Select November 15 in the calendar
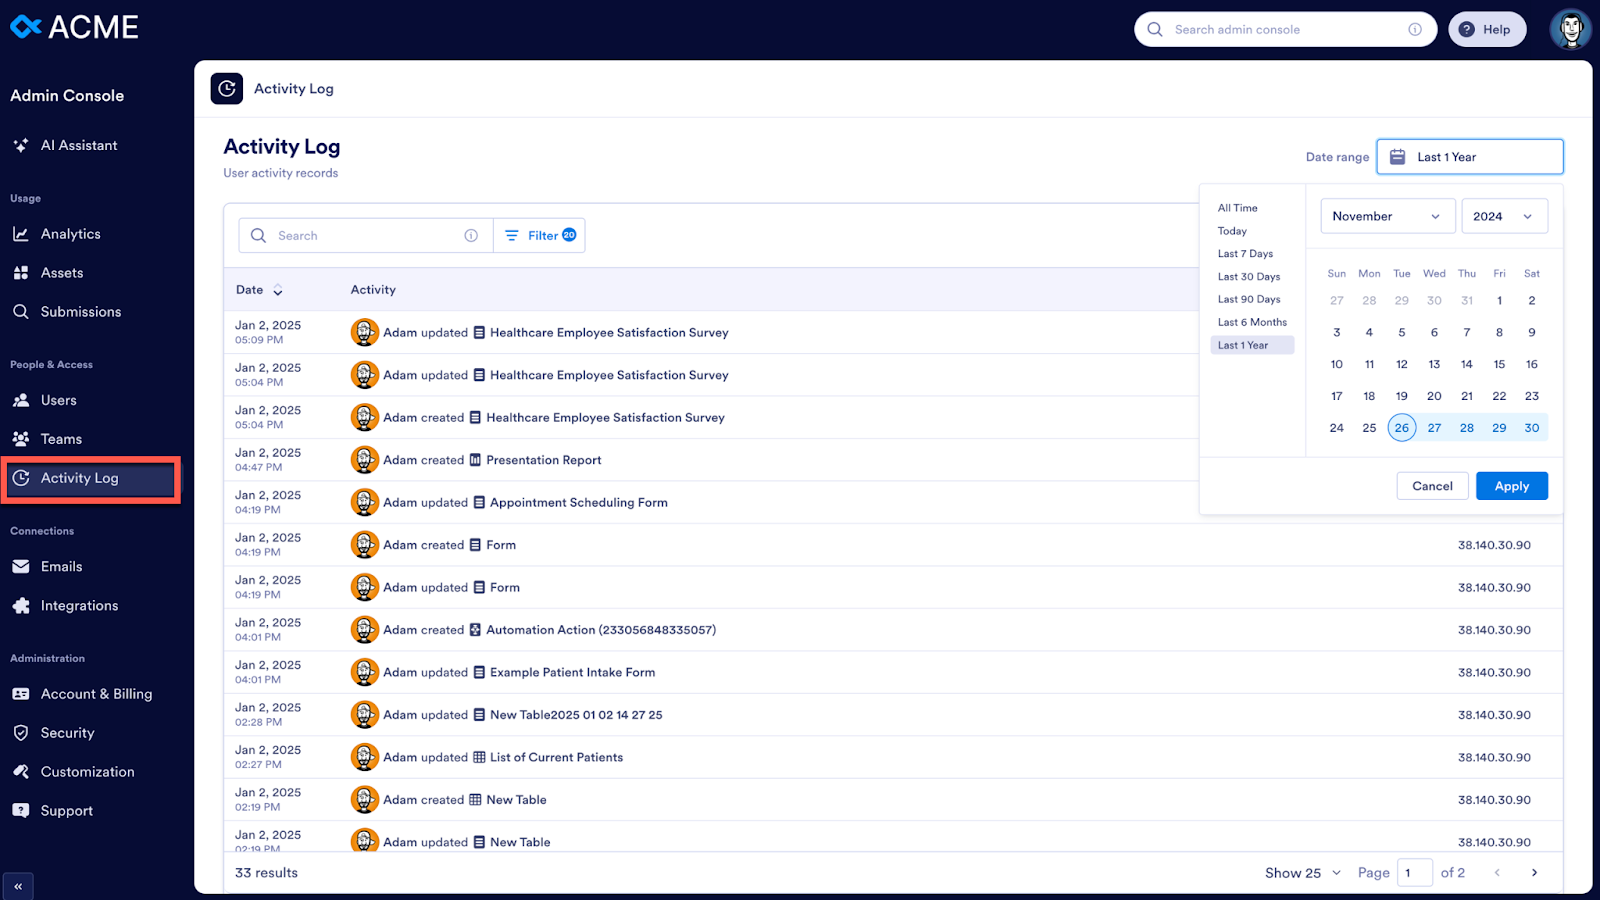 1499,364
